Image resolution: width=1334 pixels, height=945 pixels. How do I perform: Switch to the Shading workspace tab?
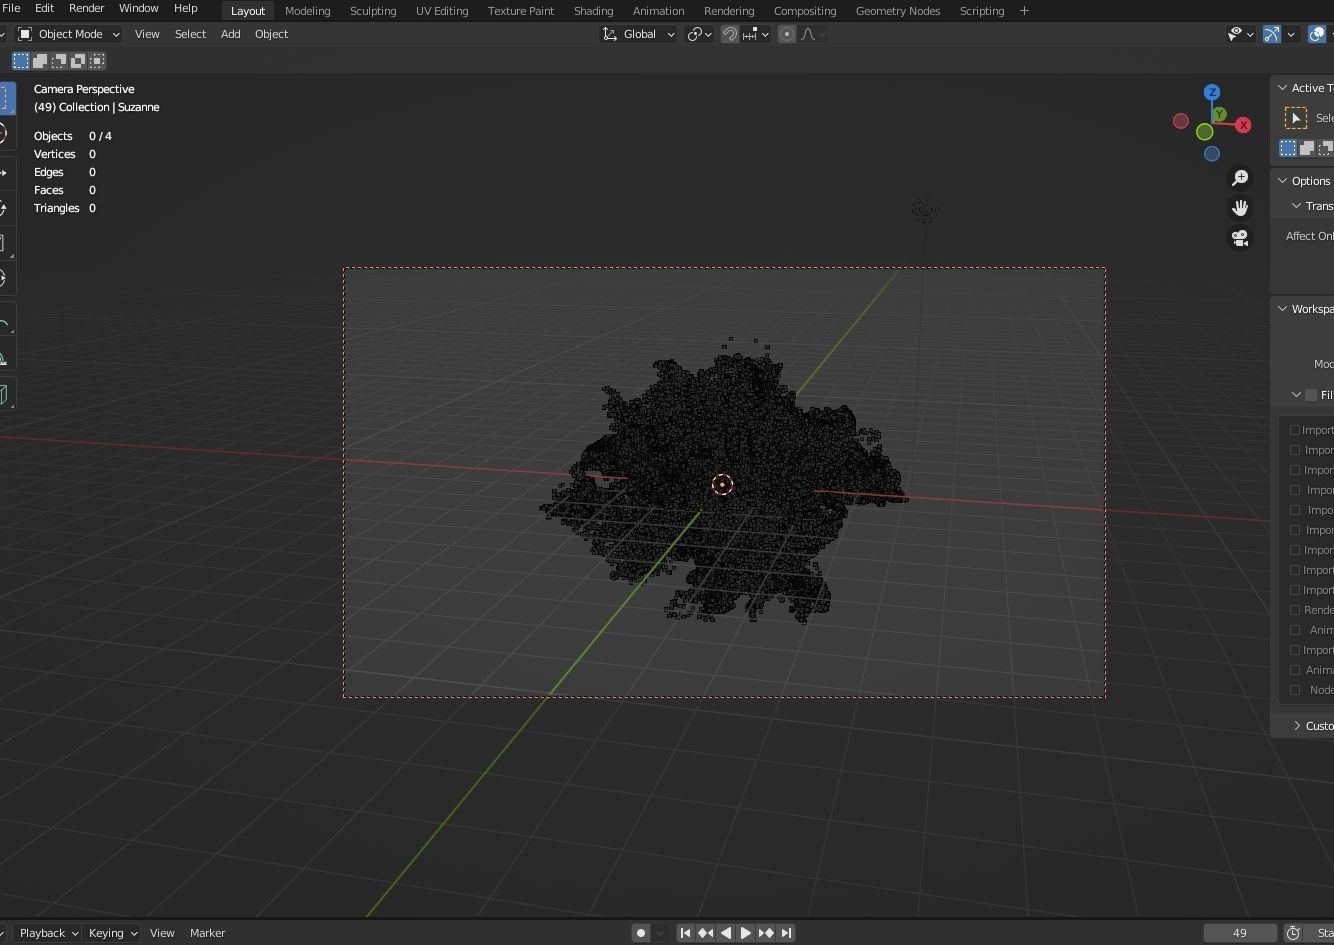[x=593, y=11]
